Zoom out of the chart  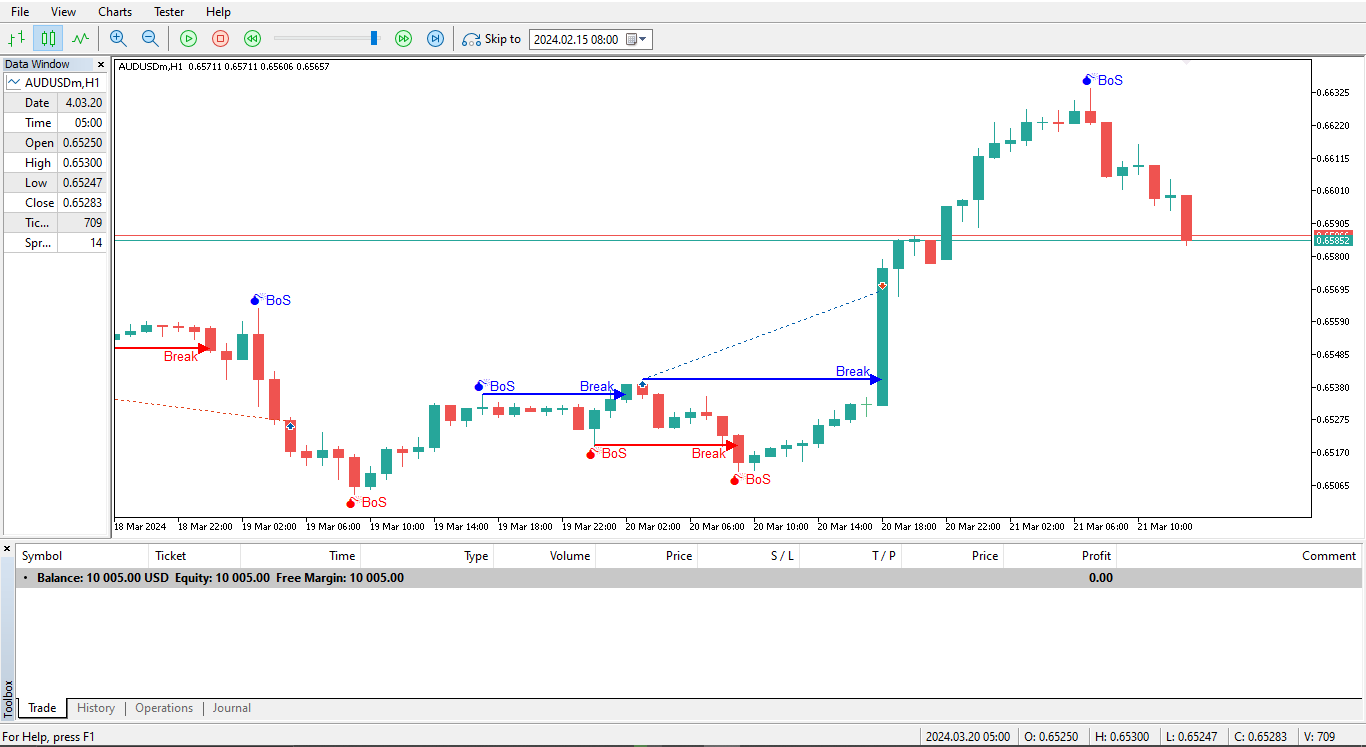pyautogui.click(x=149, y=38)
